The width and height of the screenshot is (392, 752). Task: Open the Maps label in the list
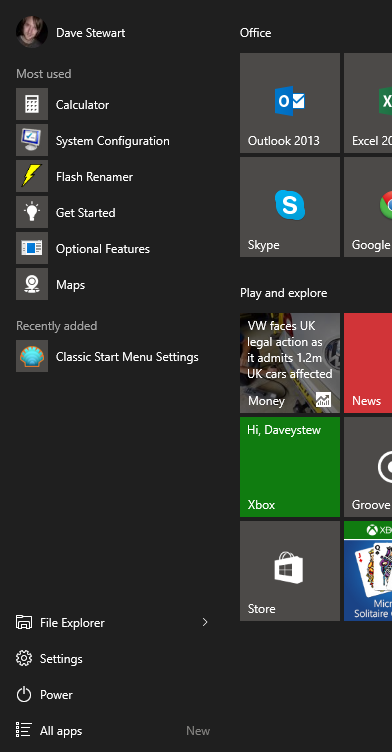[x=70, y=285]
